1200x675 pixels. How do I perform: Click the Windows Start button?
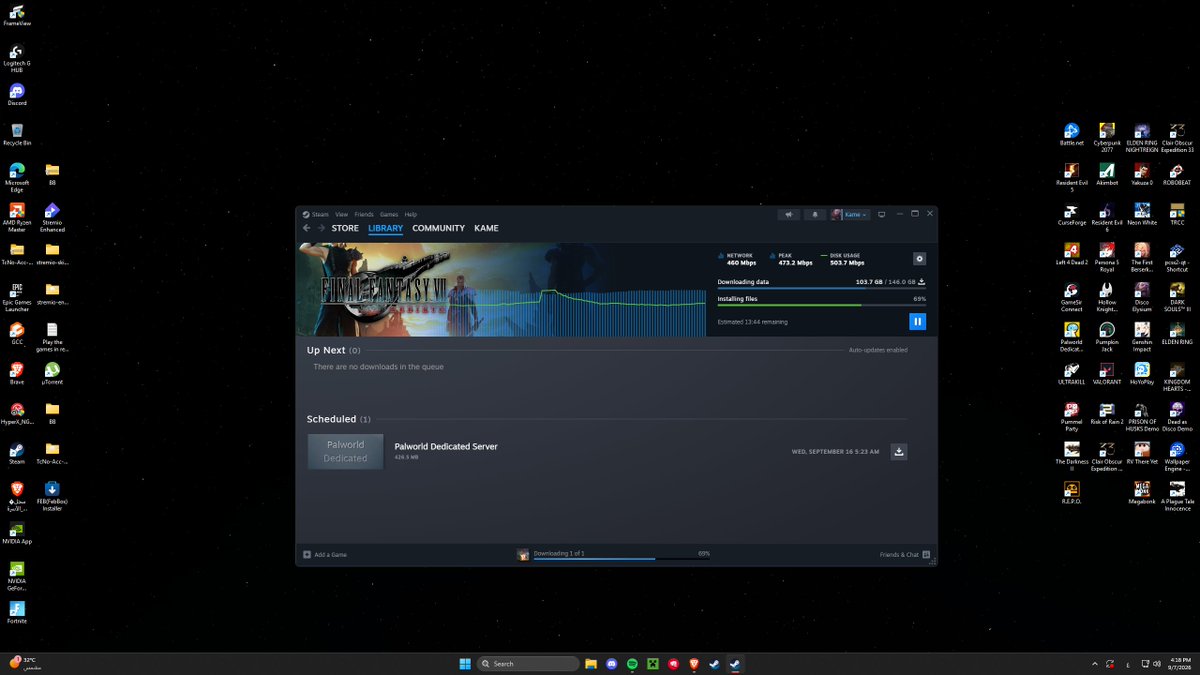[x=464, y=663]
